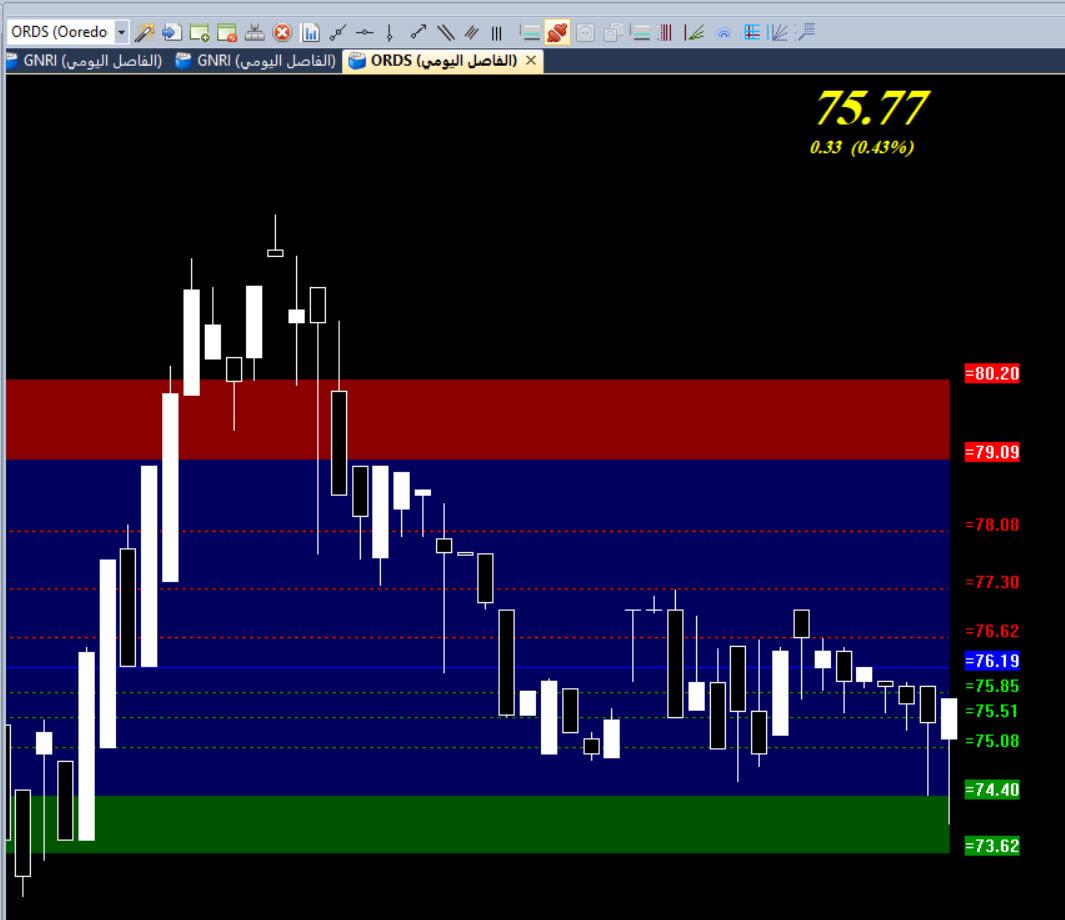Click the yellow 75.77 last price

click(872, 109)
